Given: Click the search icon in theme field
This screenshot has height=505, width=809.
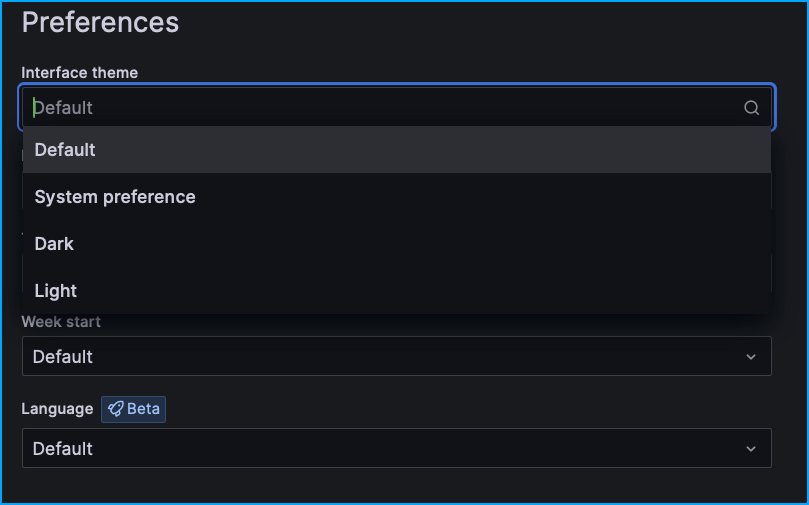Looking at the screenshot, I should click(x=751, y=108).
